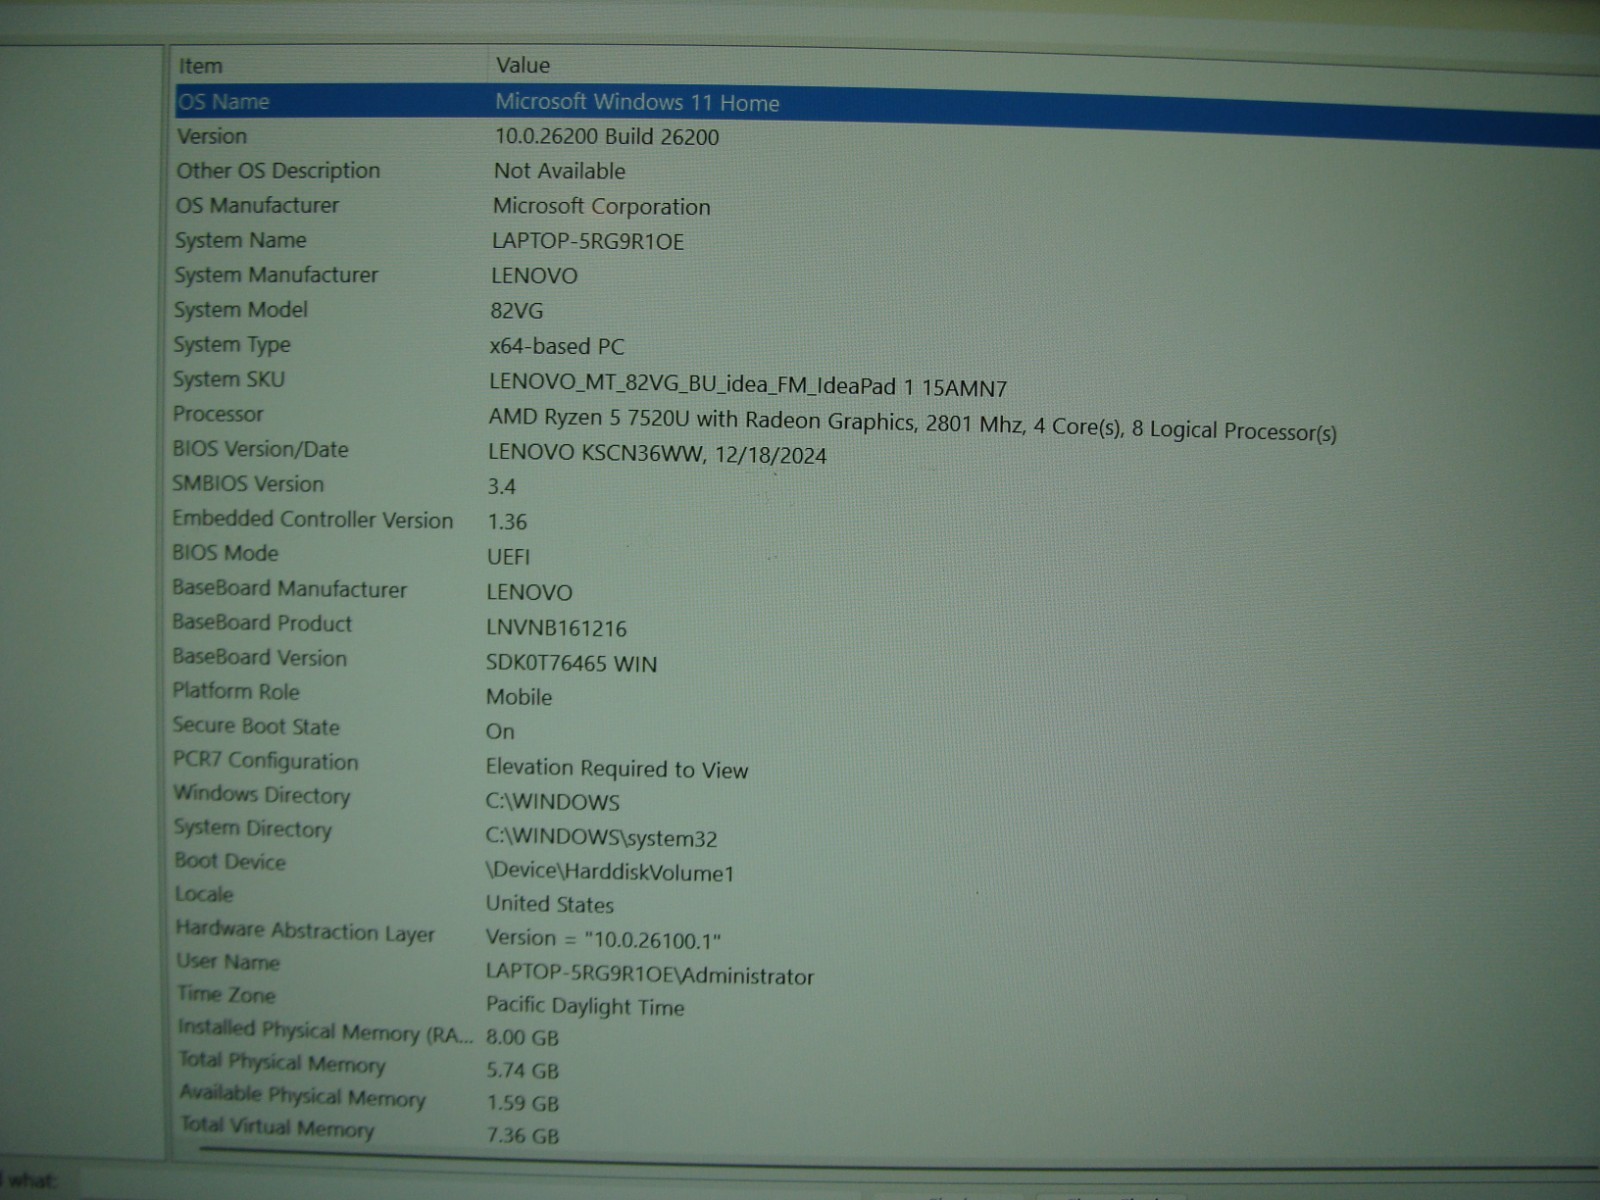Screen dimensions: 1600x1200
Task: Select Installed Physical Memory row
Action: tap(325, 1031)
